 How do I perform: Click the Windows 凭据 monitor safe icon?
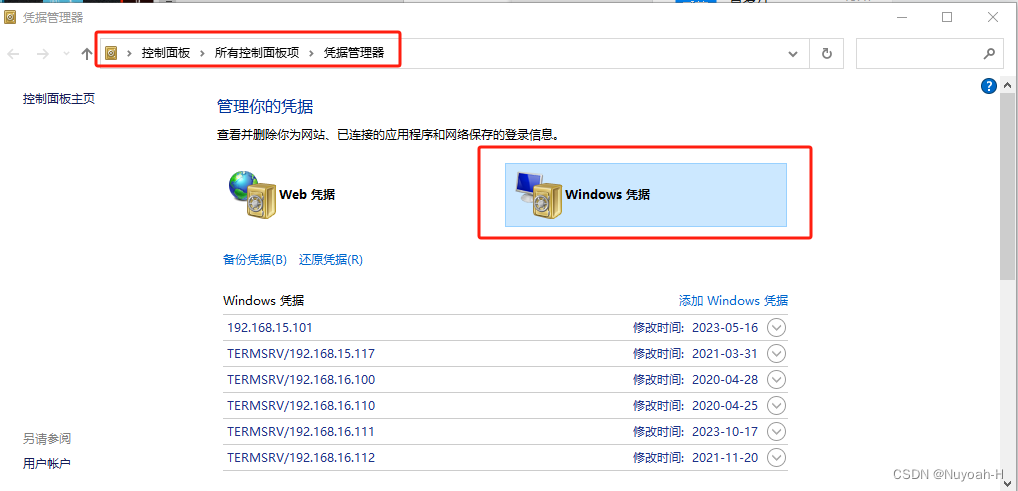(x=539, y=194)
